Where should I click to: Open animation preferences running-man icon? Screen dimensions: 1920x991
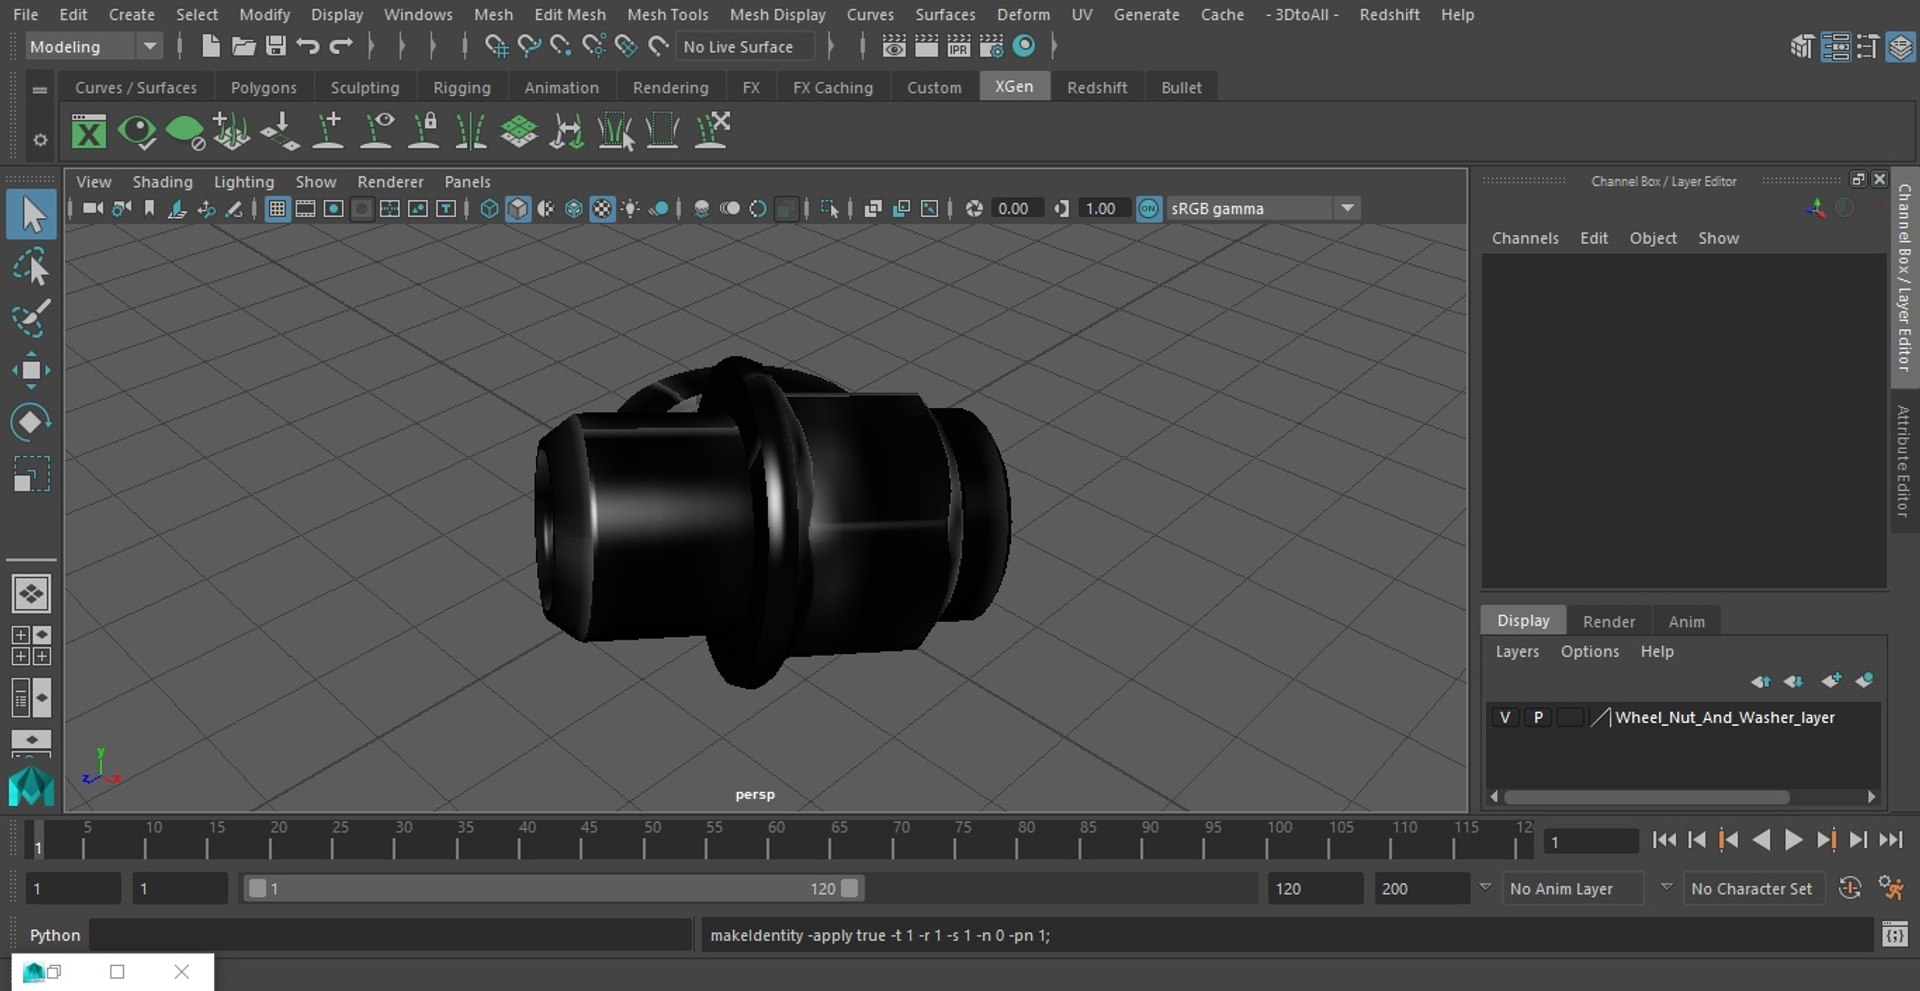[1891, 888]
